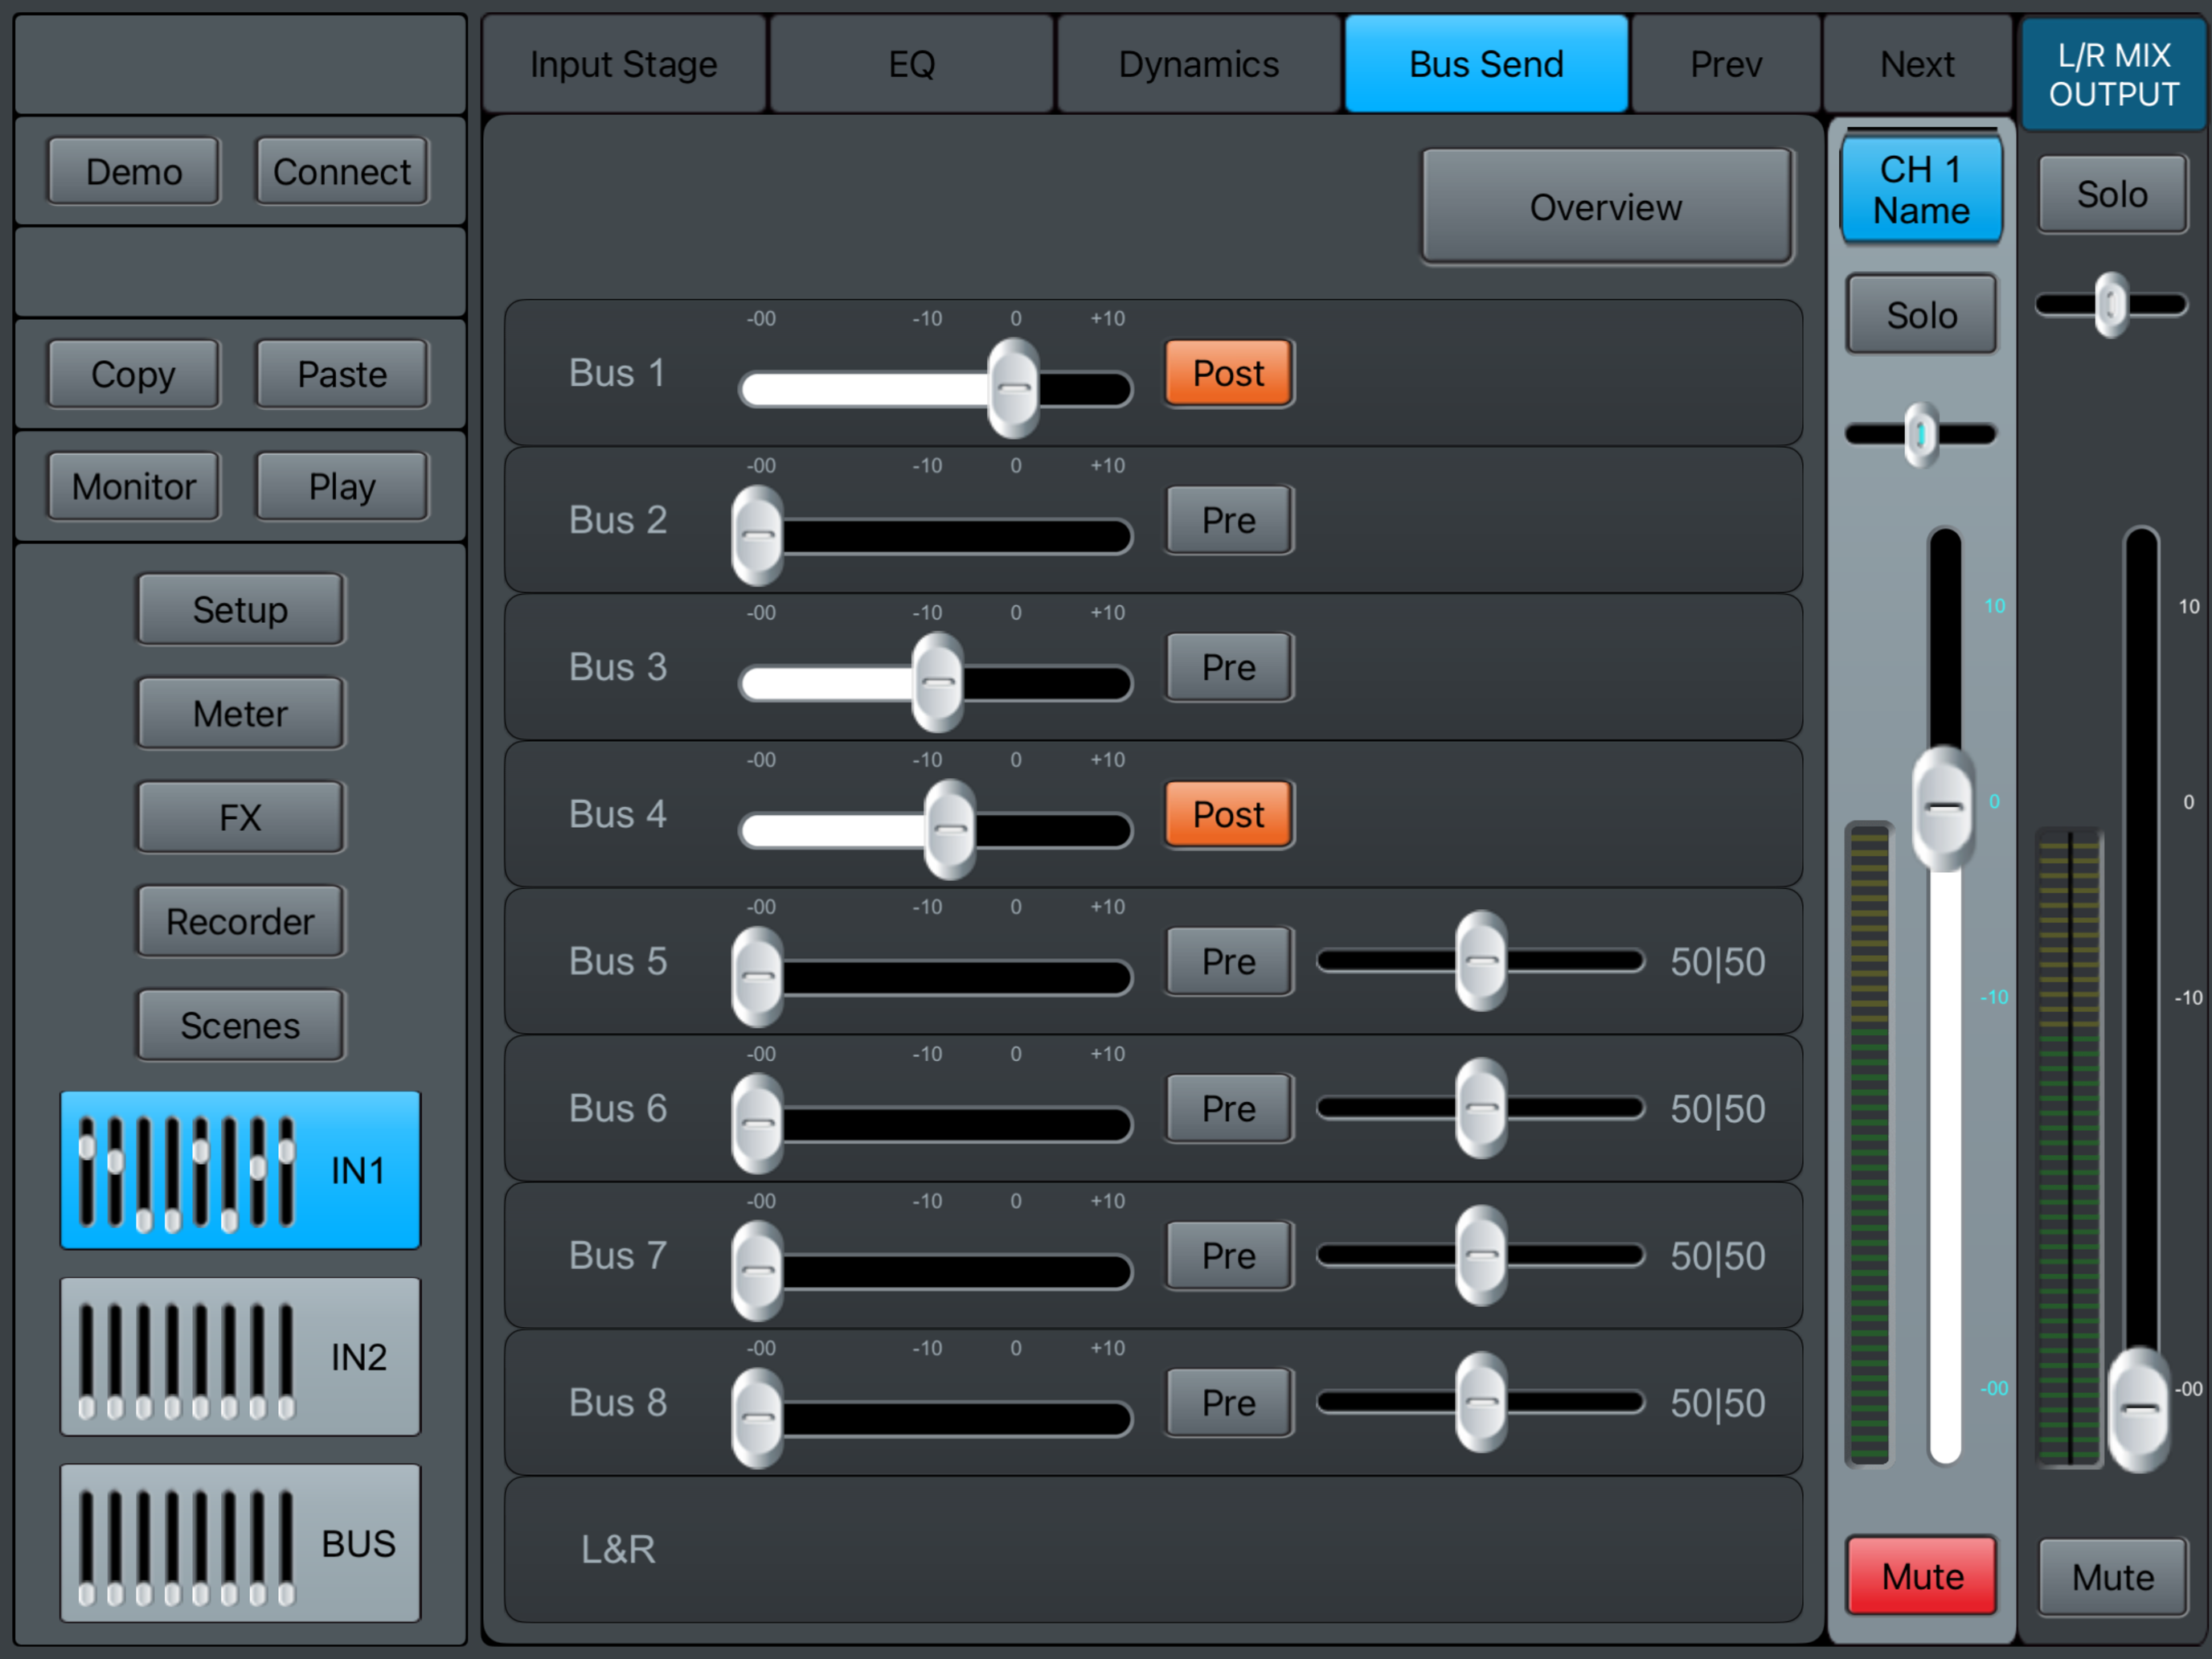Click the Bus 8 pan slider
The width and height of the screenshot is (2212, 1659).
pyautogui.click(x=1481, y=1402)
